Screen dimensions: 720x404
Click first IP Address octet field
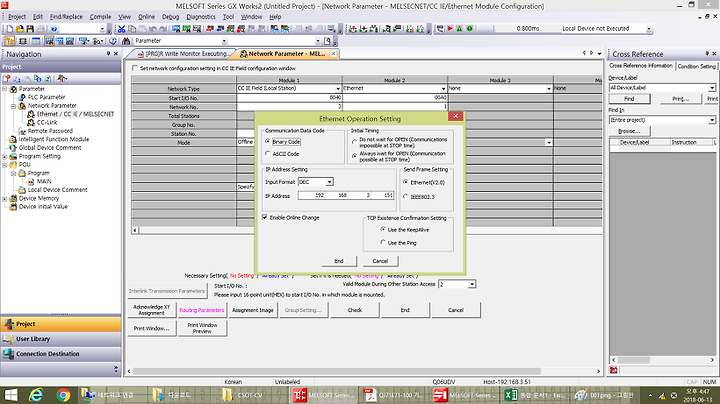pyautogui.click(x=312, y=196)
